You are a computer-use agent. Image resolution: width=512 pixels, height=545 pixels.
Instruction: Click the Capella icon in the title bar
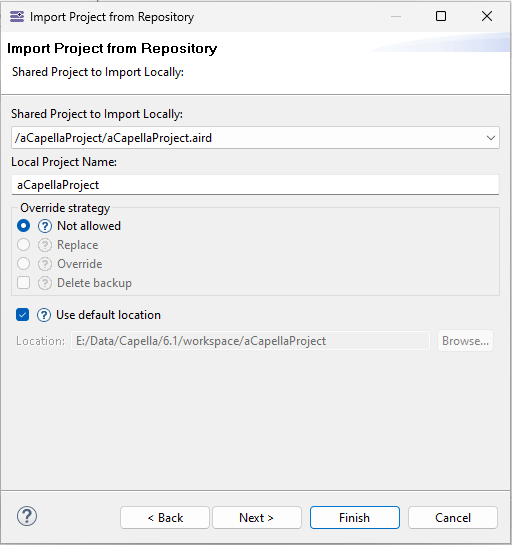tap(17, 17)
